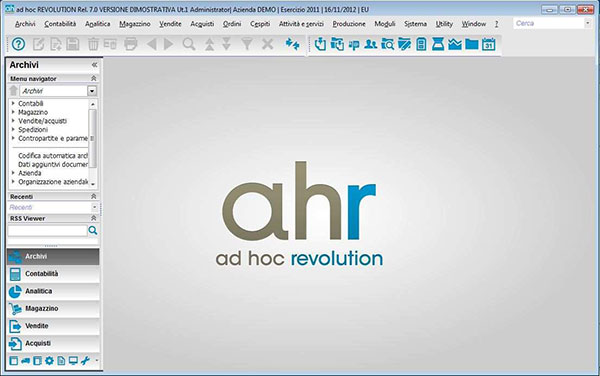Click the blue folder toolbar icon
The height and width of the screenshot is (376, 600).
[471, 44]
